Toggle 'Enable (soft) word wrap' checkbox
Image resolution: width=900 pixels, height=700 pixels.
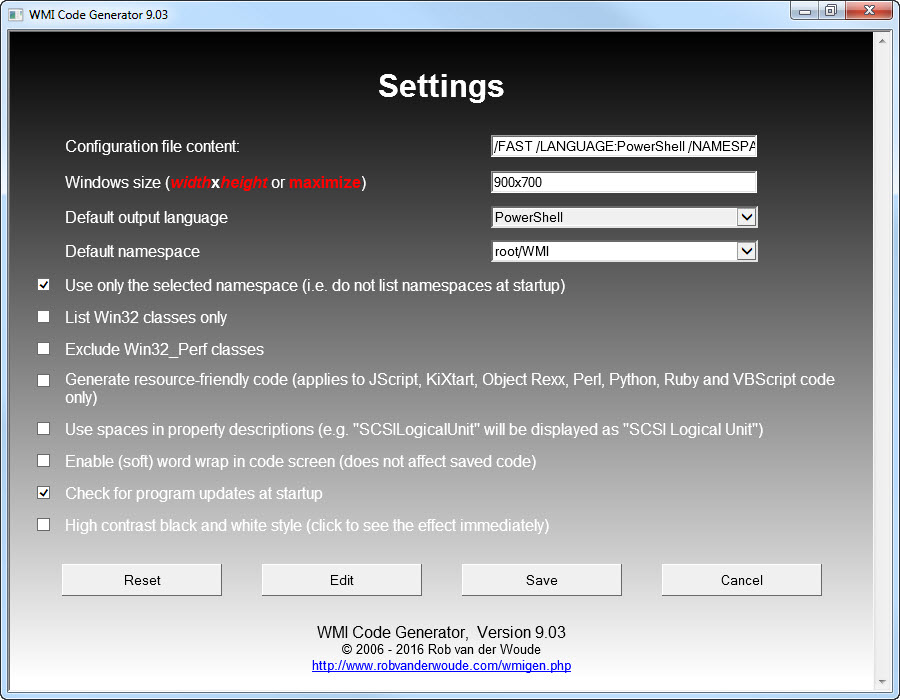44,461
